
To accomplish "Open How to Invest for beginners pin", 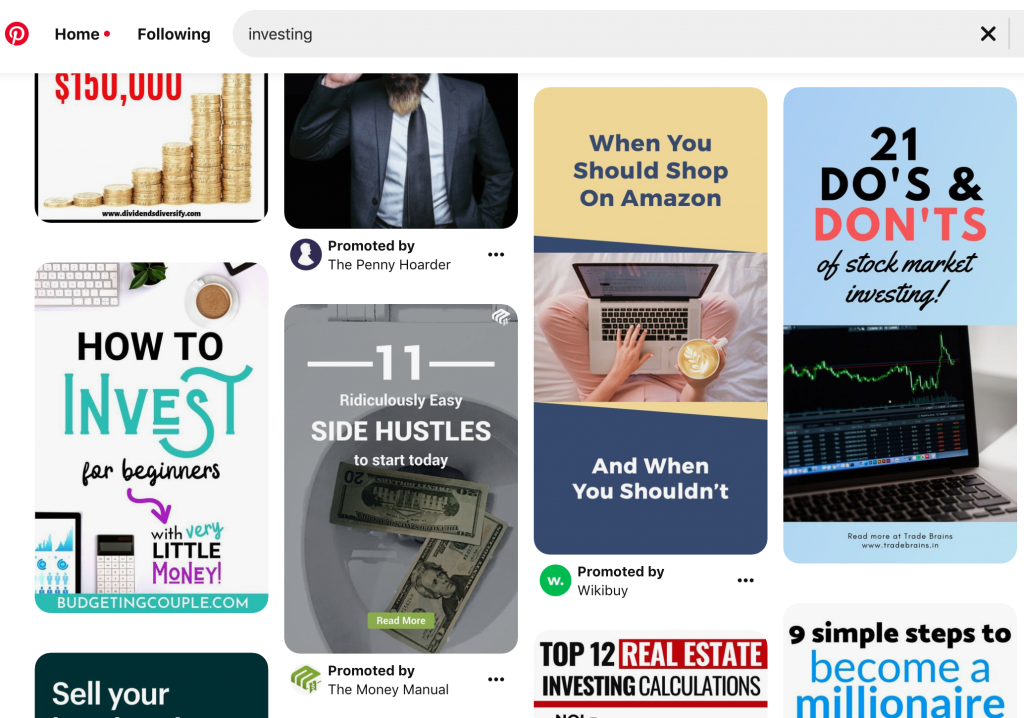I will (x=152, y=438).
